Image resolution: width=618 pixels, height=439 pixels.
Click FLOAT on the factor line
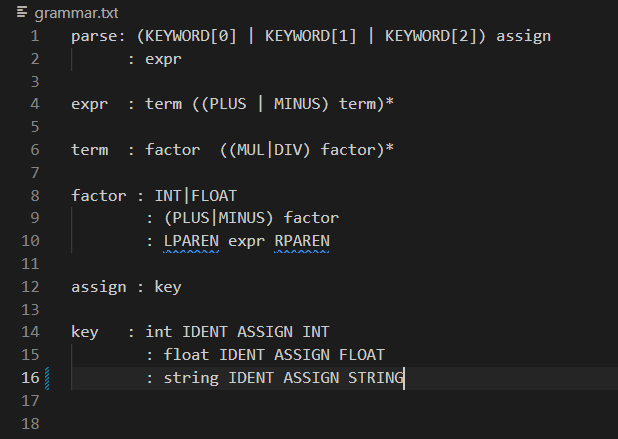coord(214,196)
